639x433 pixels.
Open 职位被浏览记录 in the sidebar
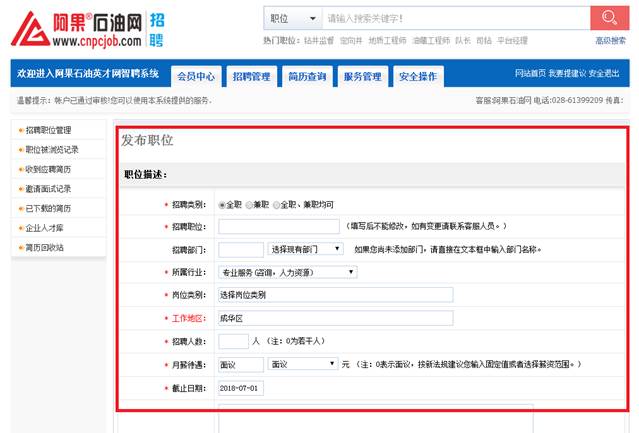click(x=52, y=149)
